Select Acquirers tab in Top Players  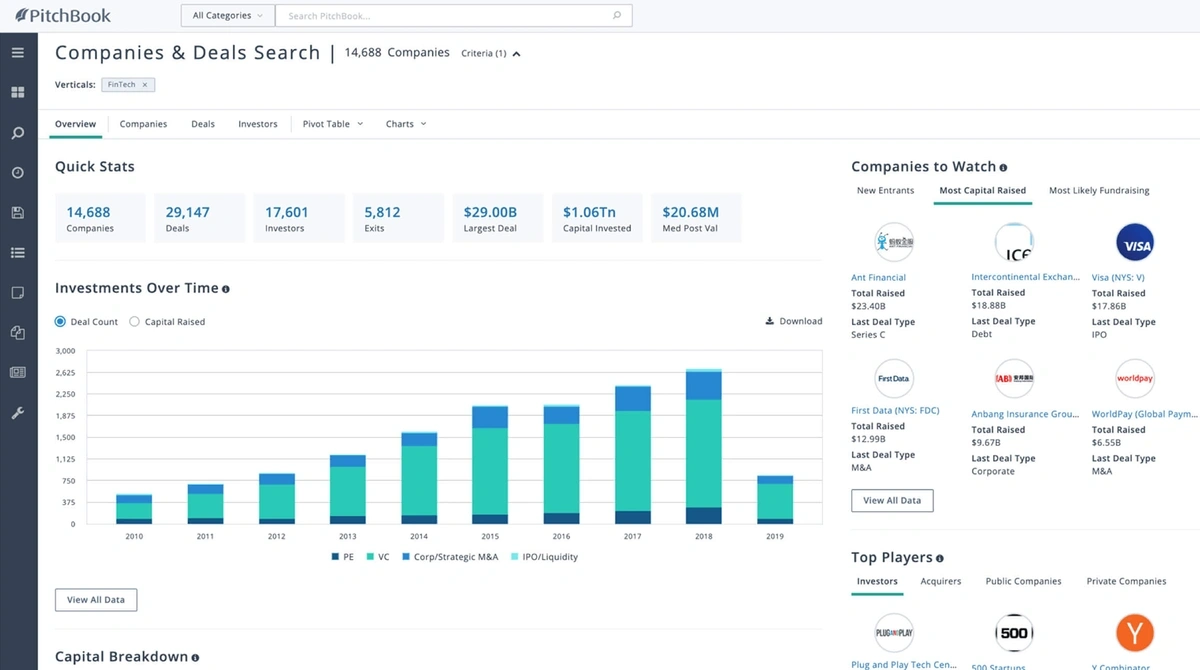click(x=941, y=581)
